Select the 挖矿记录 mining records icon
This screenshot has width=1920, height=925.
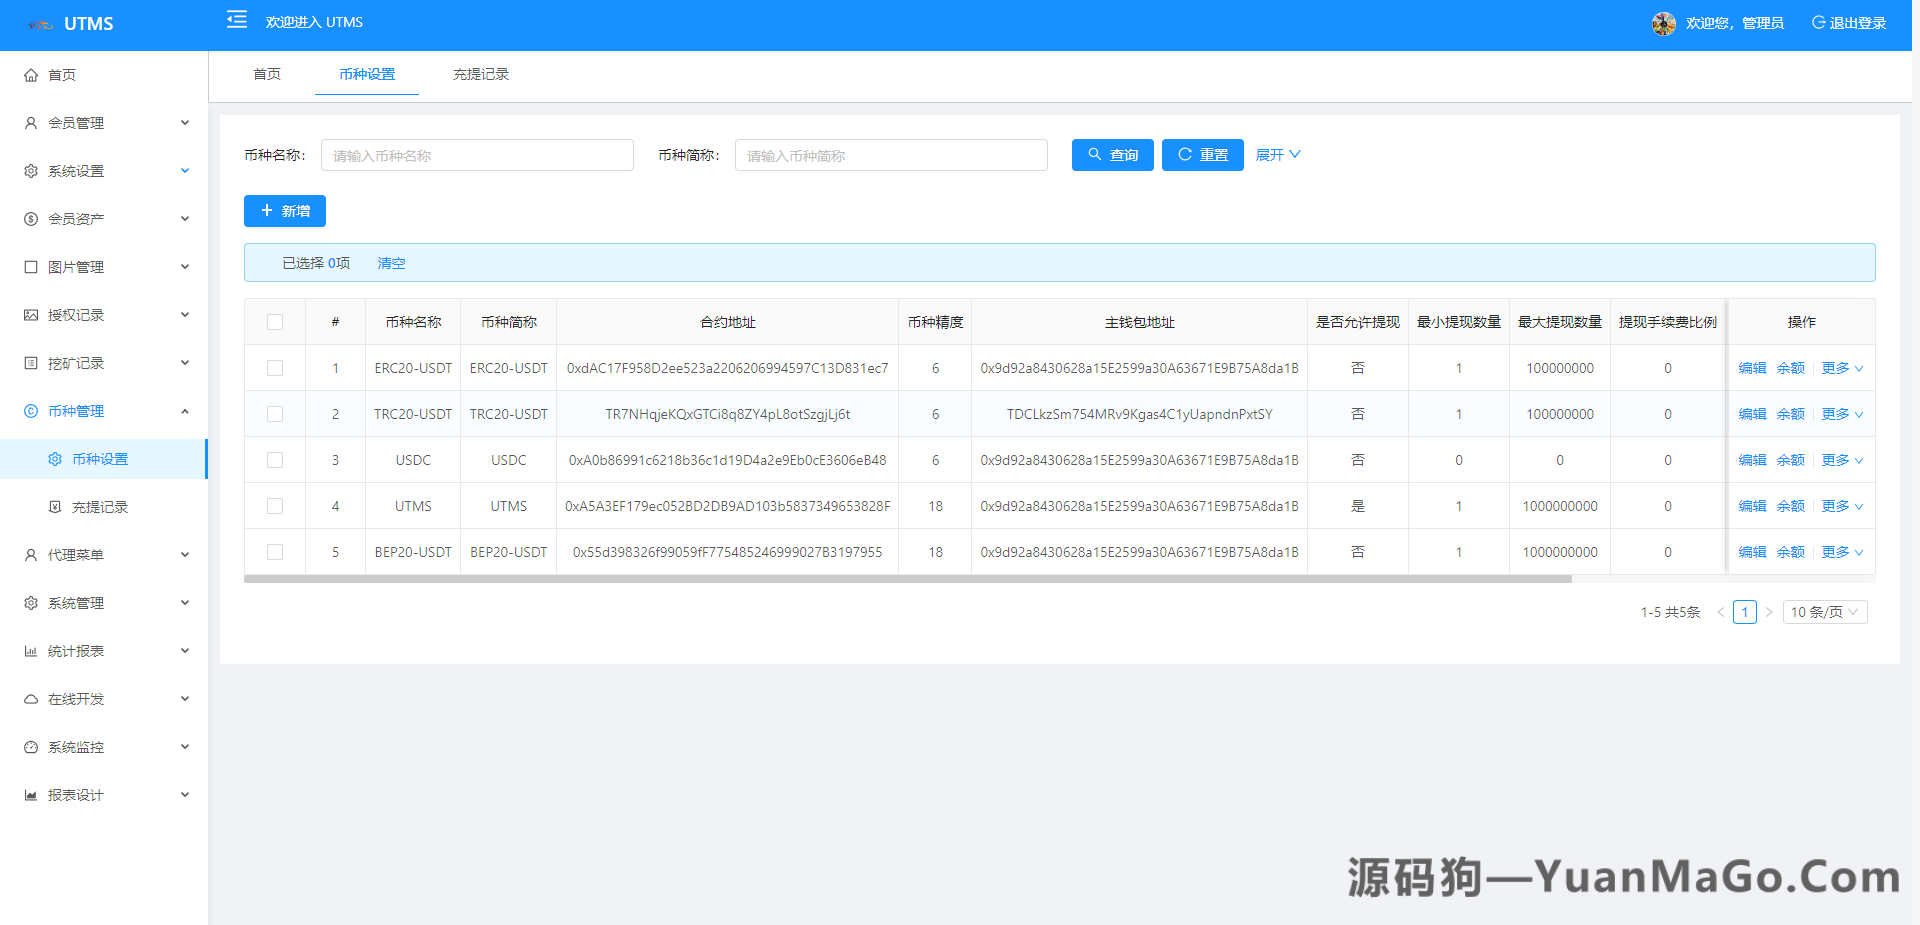(30, 362)
